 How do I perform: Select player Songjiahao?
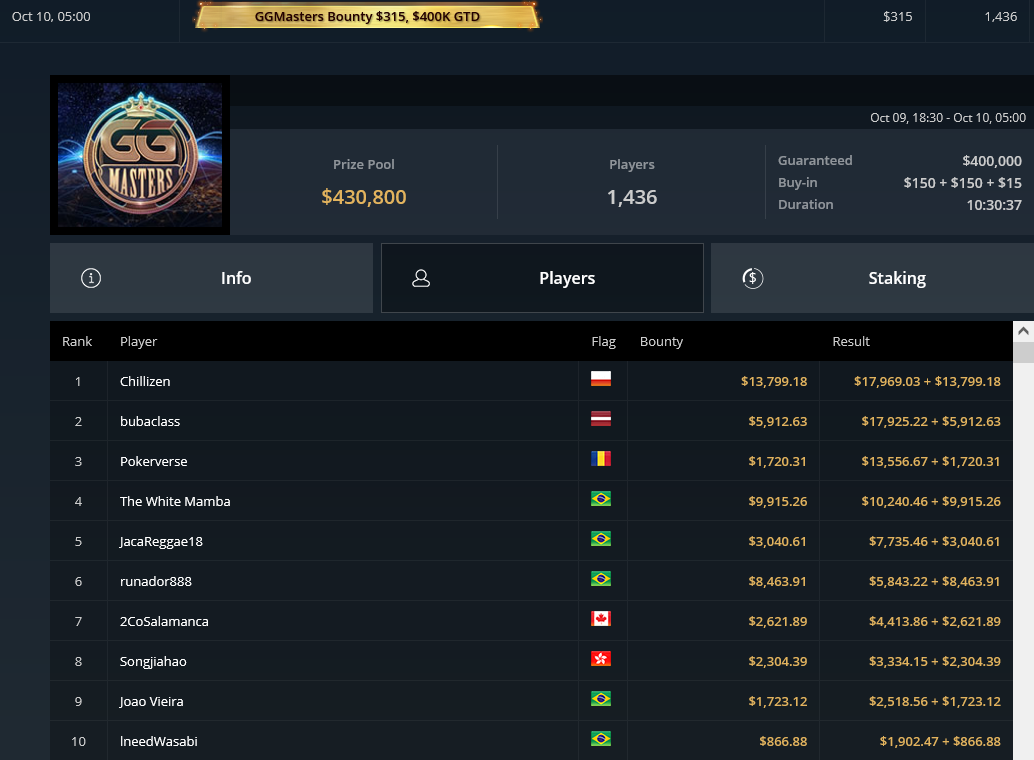click(153, 662)
